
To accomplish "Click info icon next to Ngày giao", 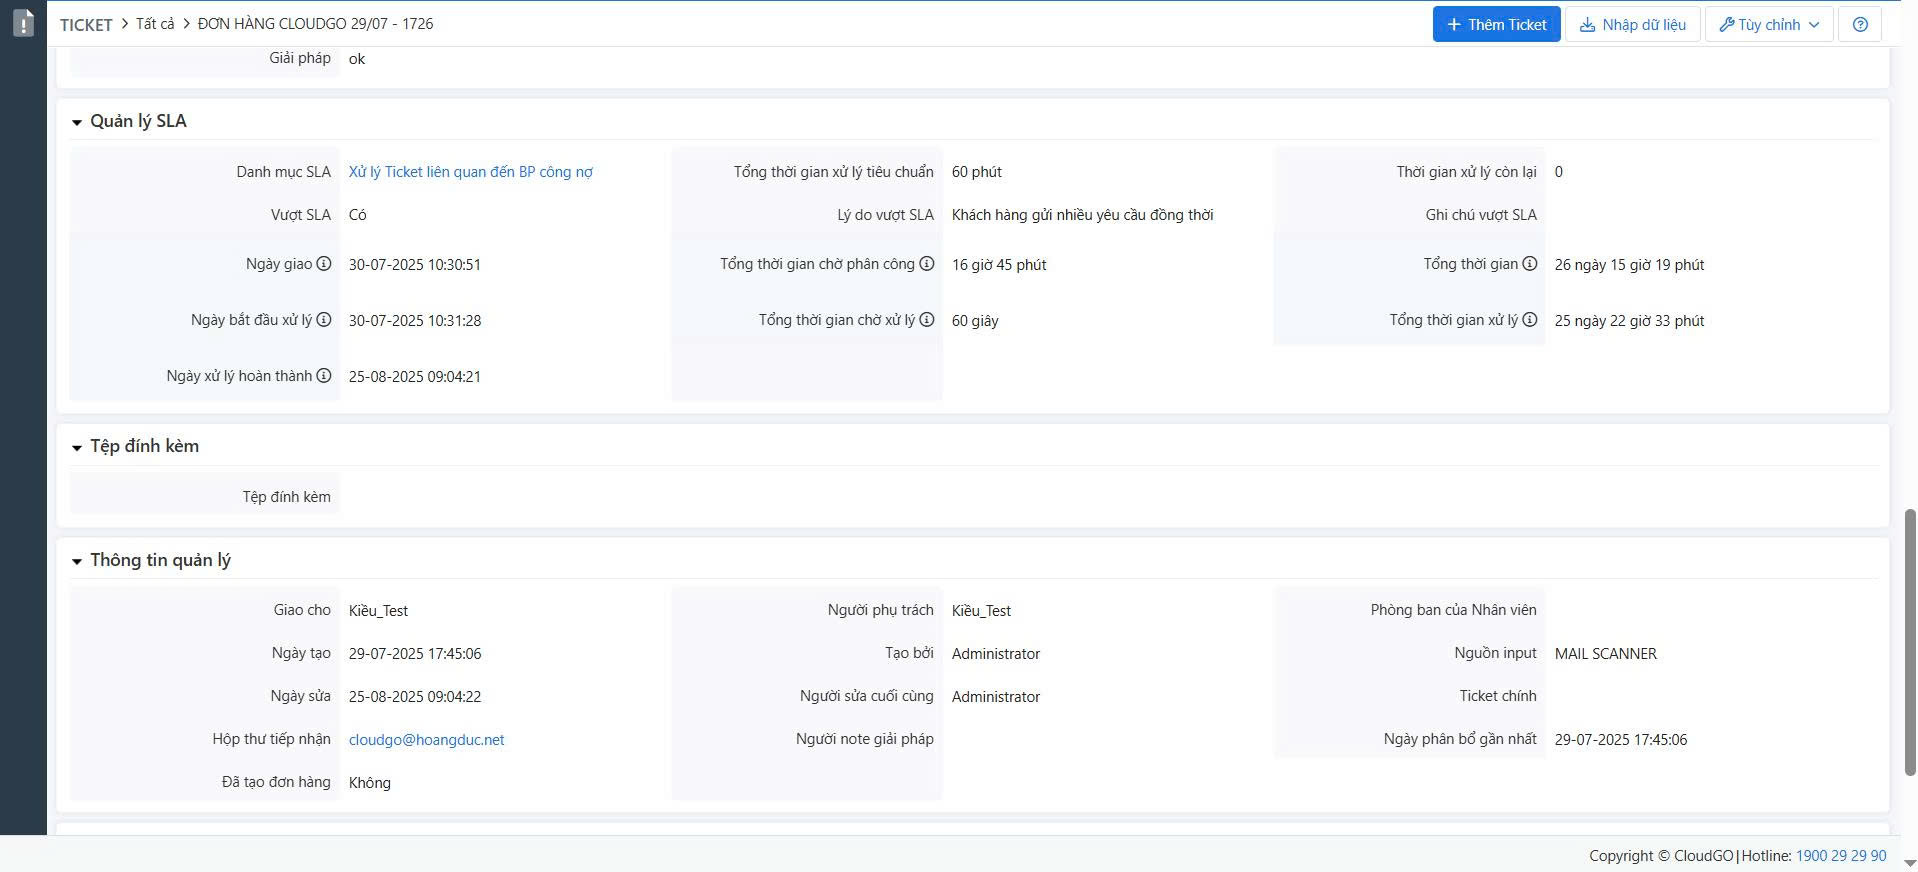I will 324,264.
